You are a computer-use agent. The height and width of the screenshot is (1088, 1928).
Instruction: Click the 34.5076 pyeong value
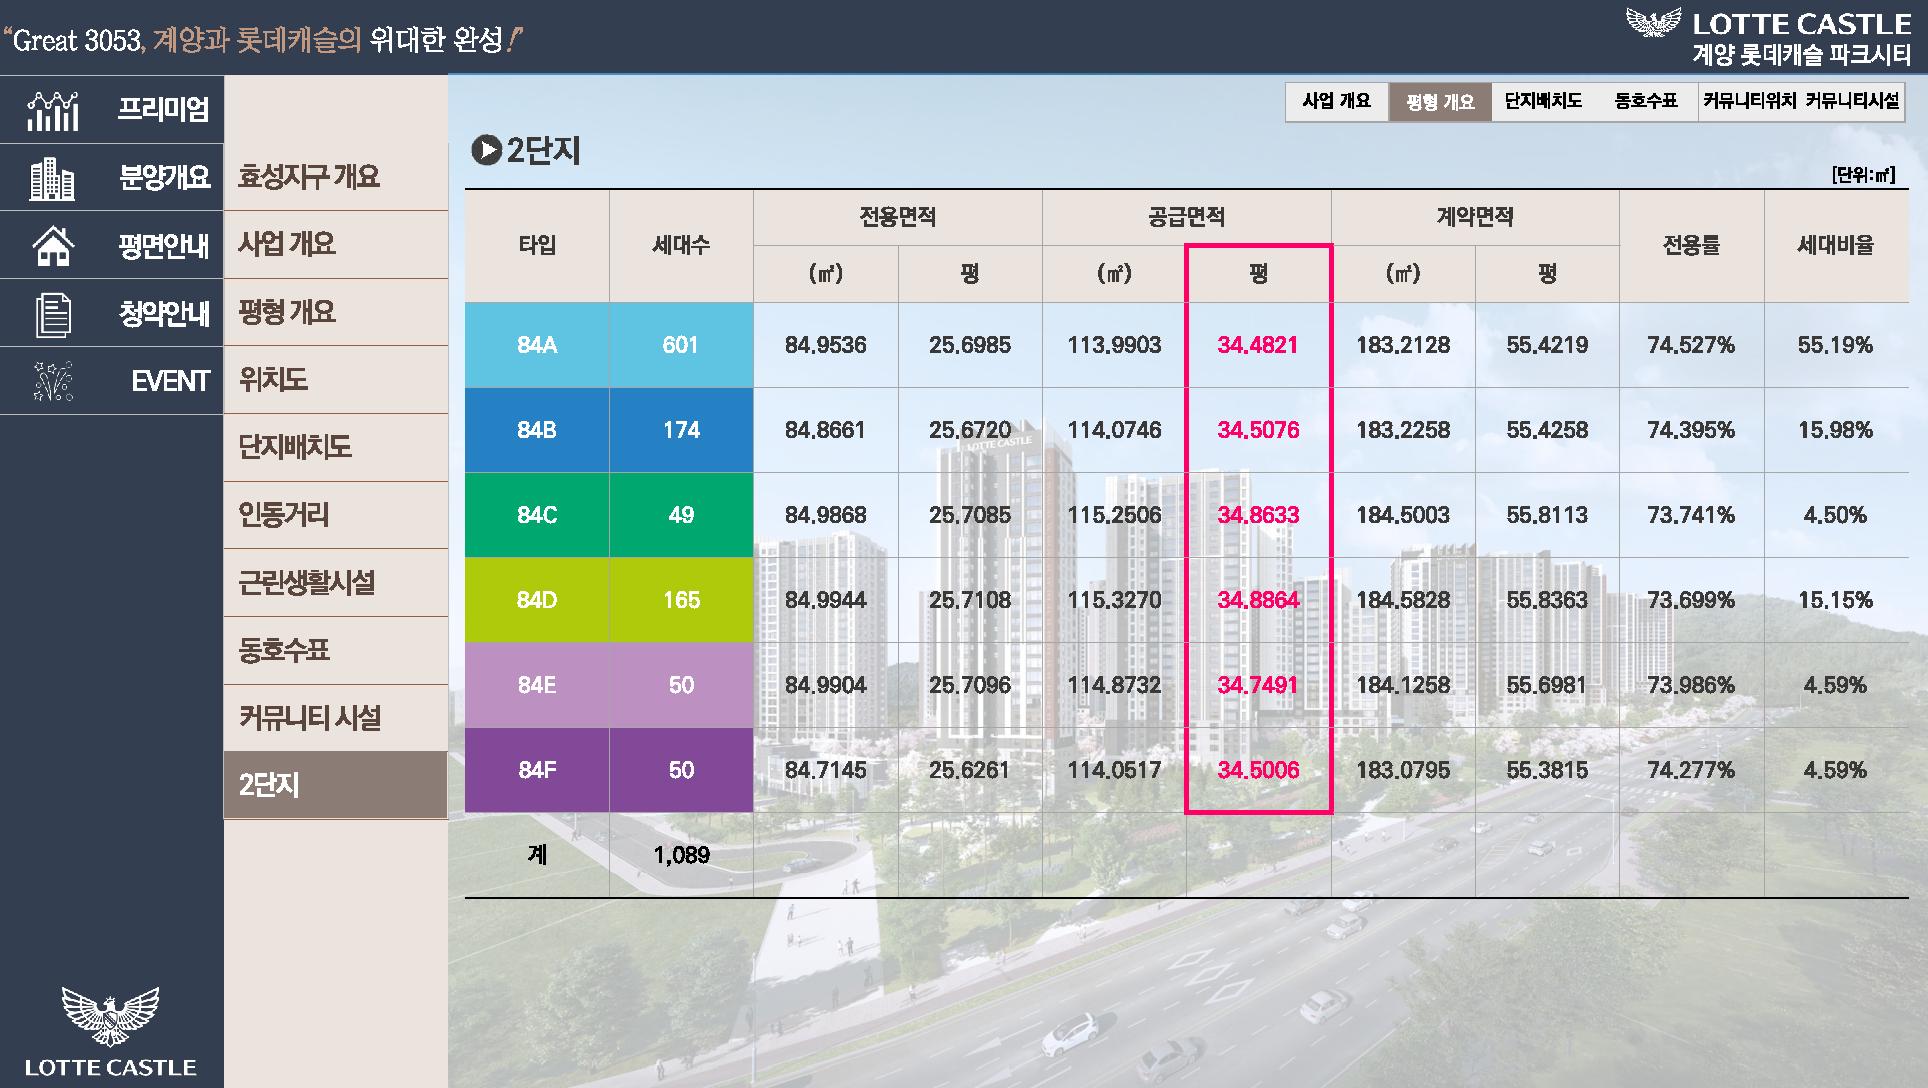click(1258, 430)
